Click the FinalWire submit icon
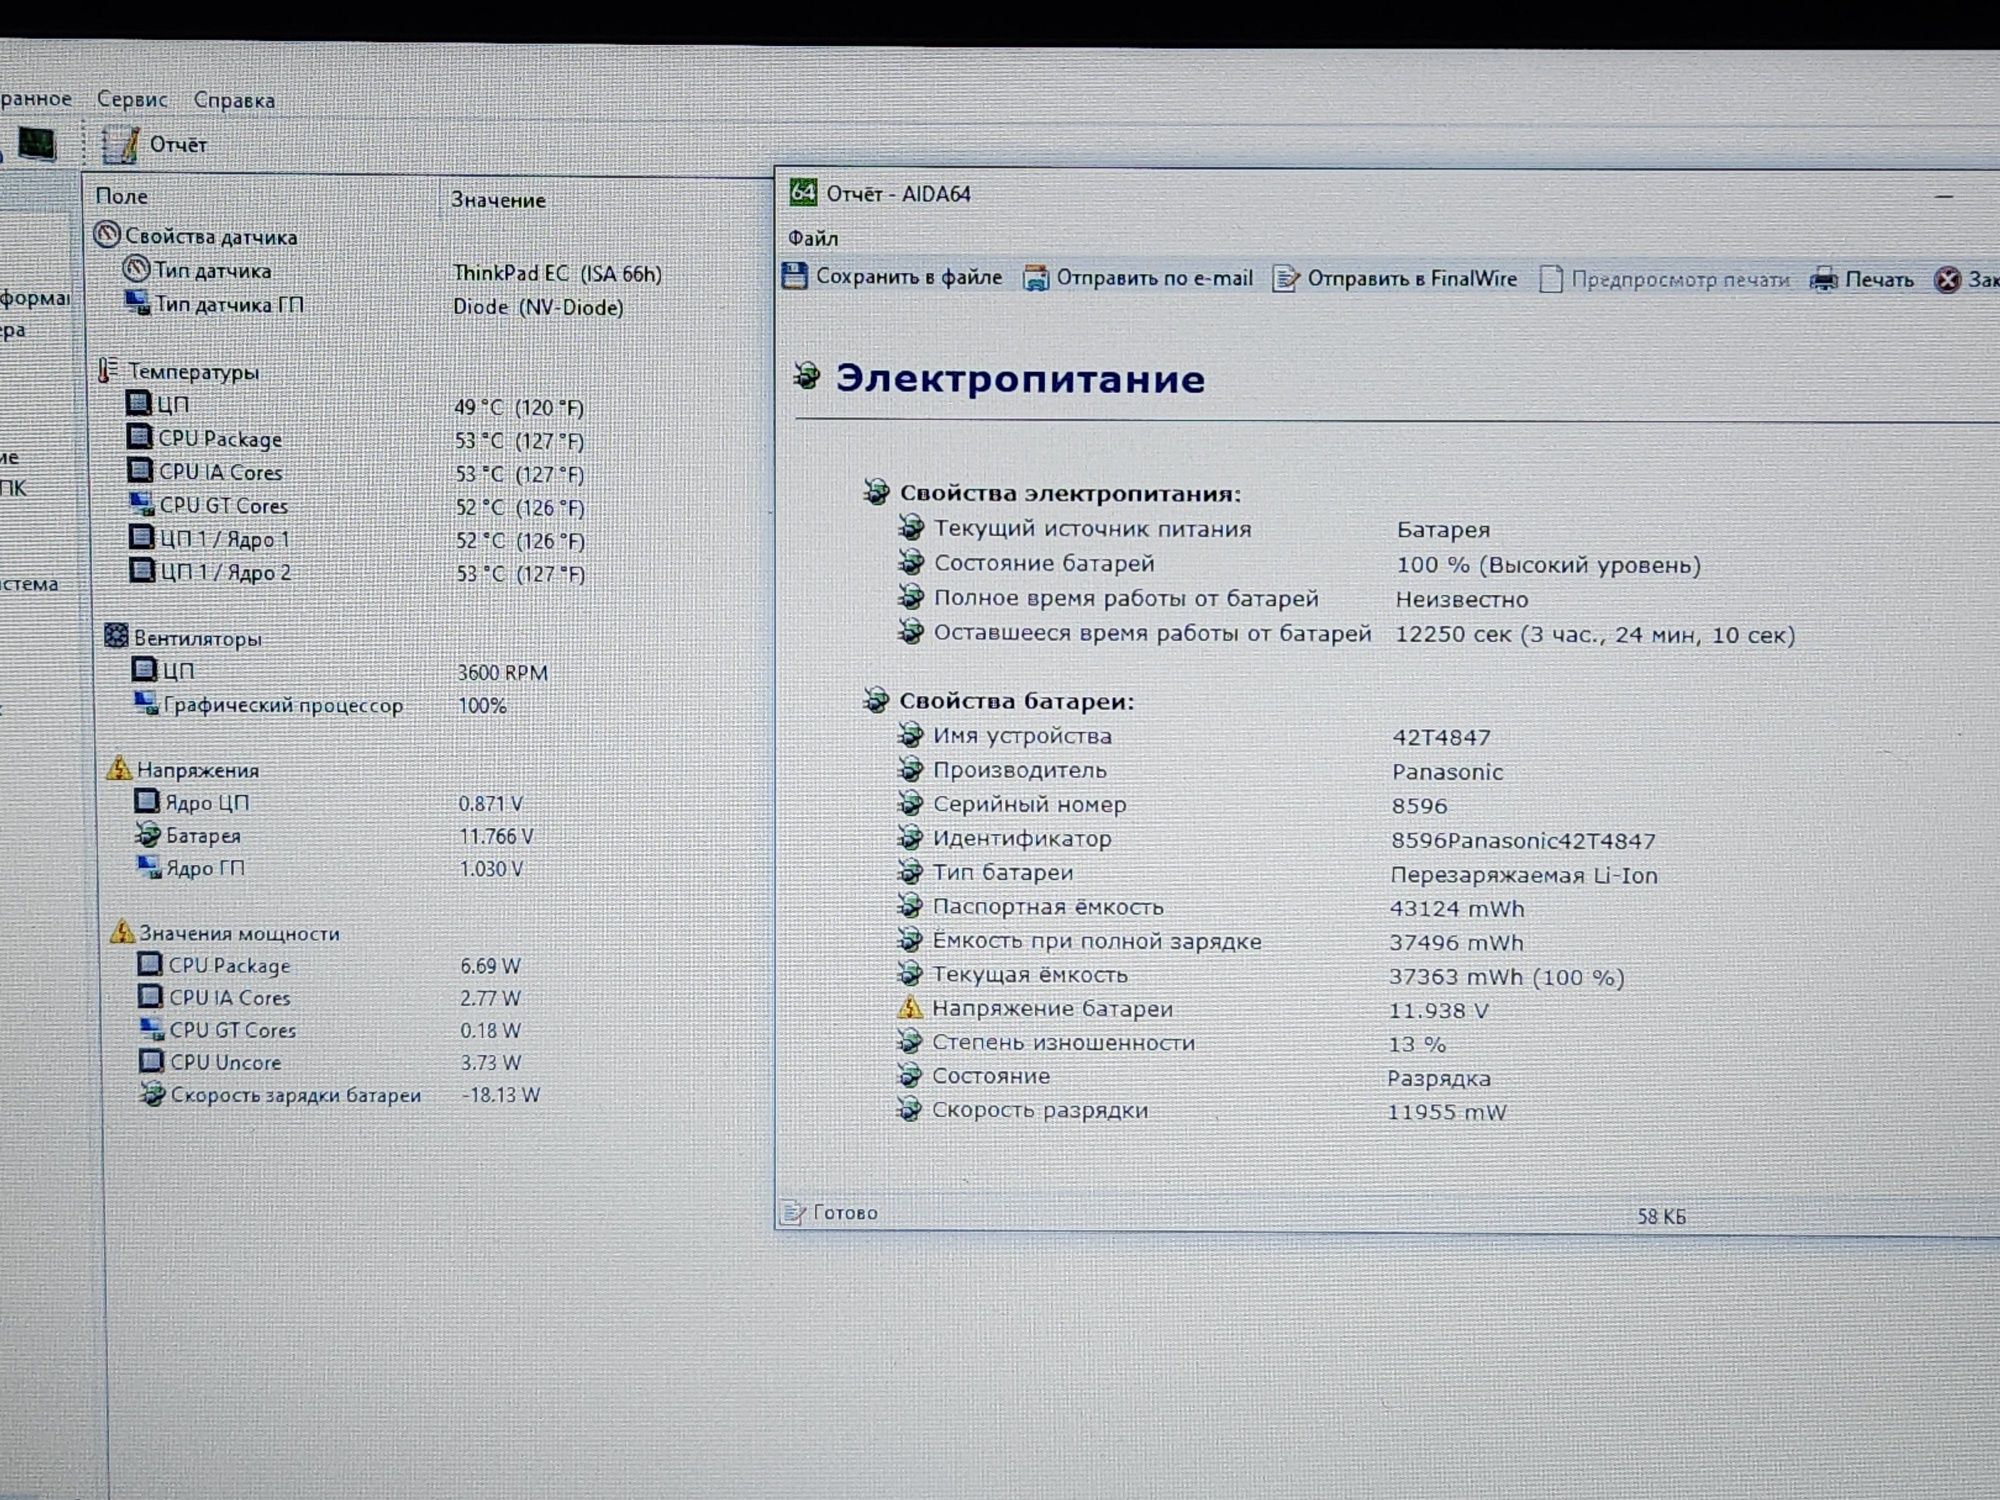The image size is (2000, 1500). (x=1286, y=279)
